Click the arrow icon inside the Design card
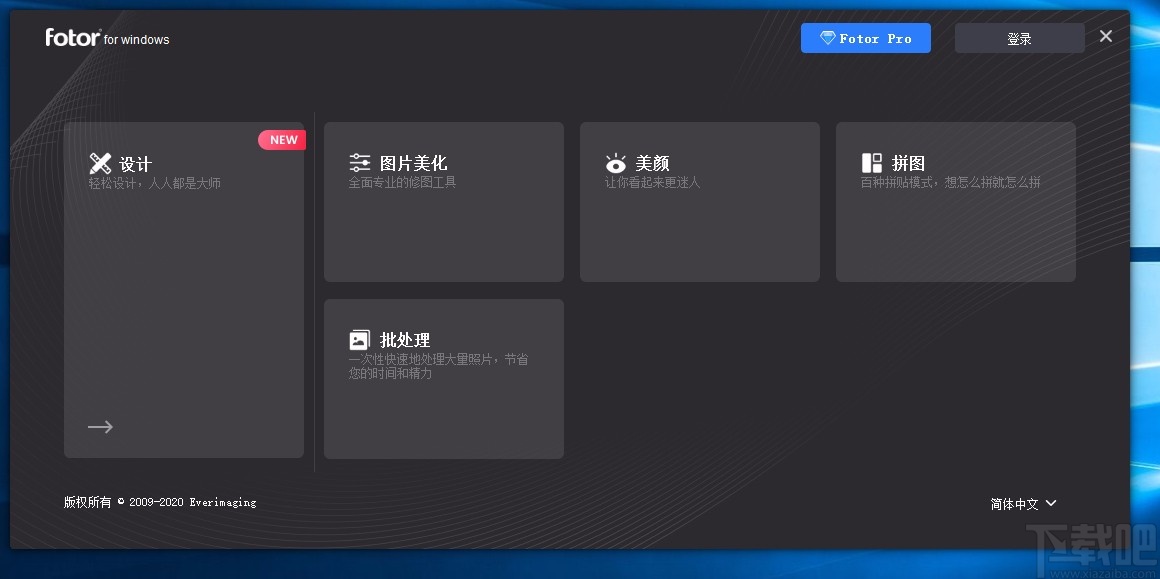The width and height of the screenshot is (1160, 579). coord(99,426)
